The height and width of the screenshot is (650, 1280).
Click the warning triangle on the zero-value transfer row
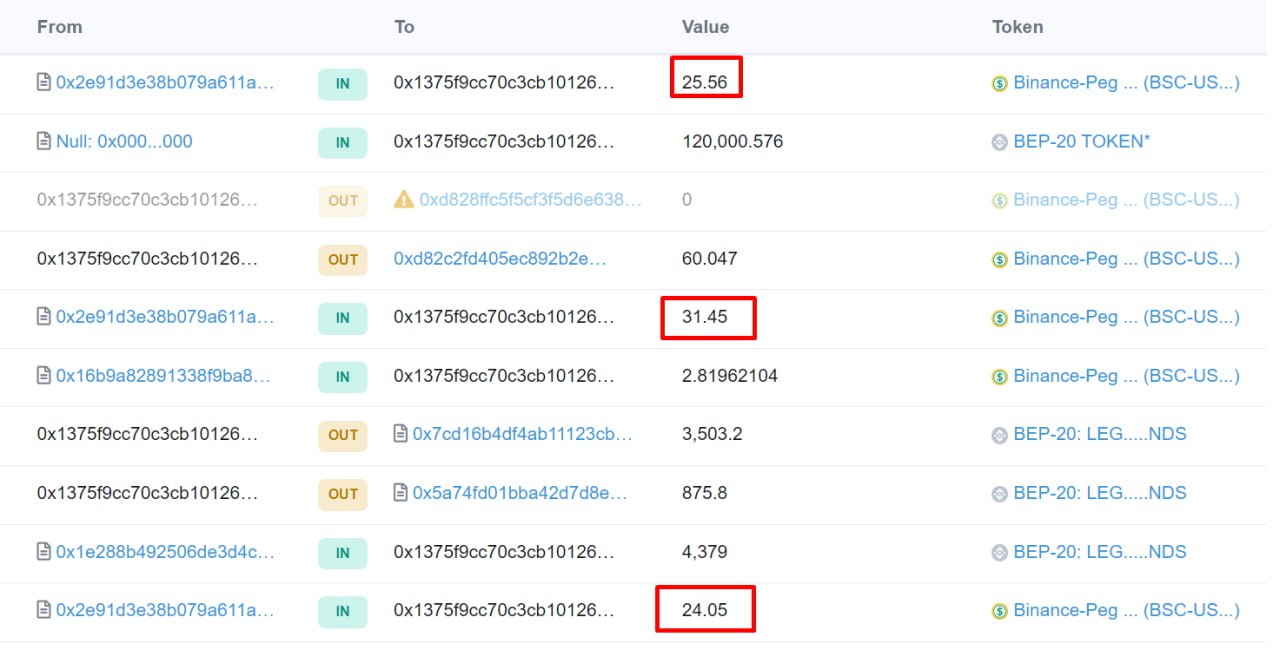(403, 200)
